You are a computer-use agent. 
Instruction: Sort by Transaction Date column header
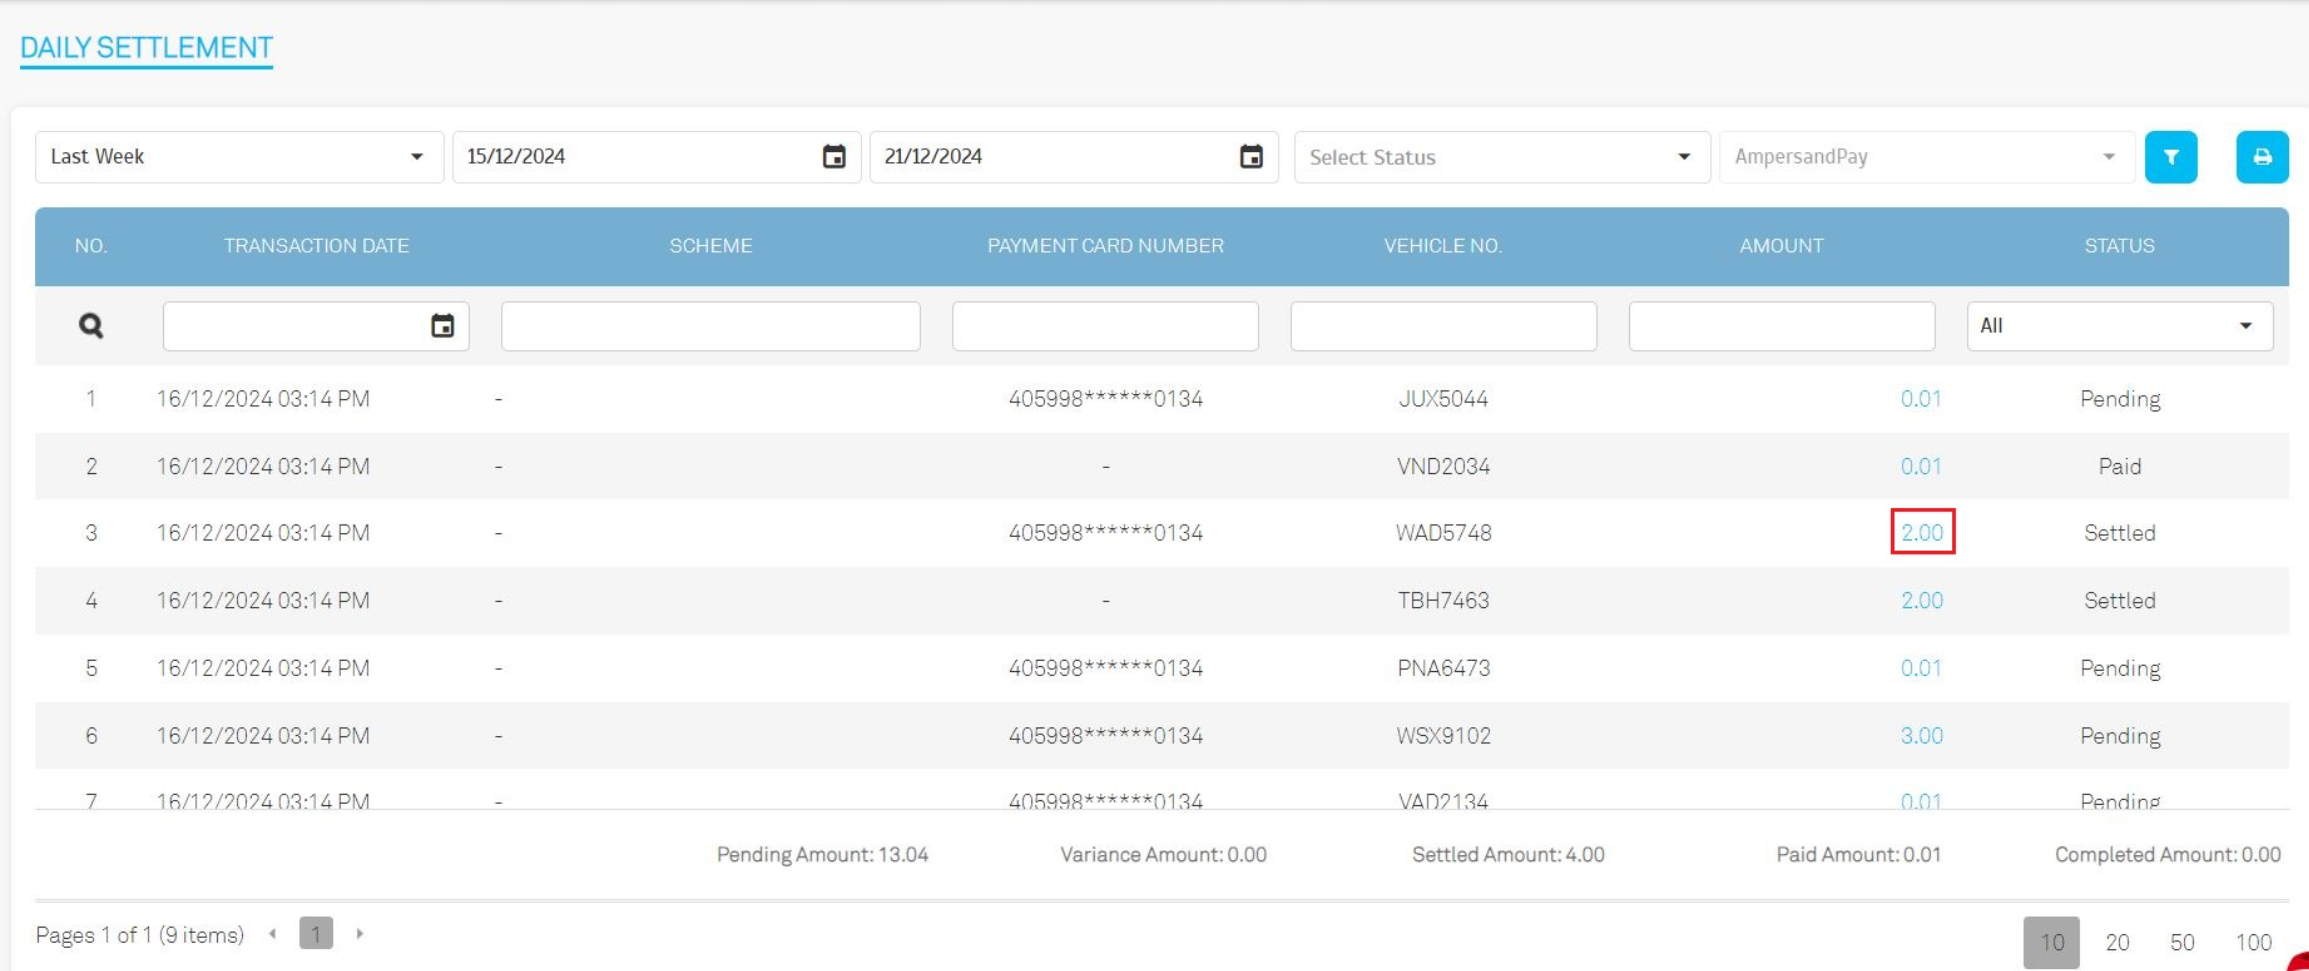(316, 246)
